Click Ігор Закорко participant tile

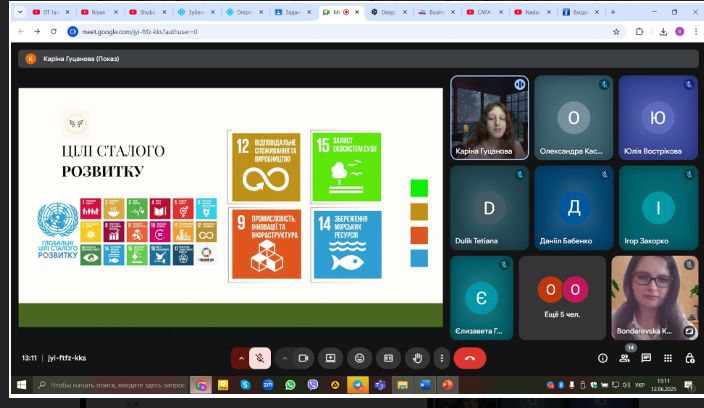tap(658, 208)
